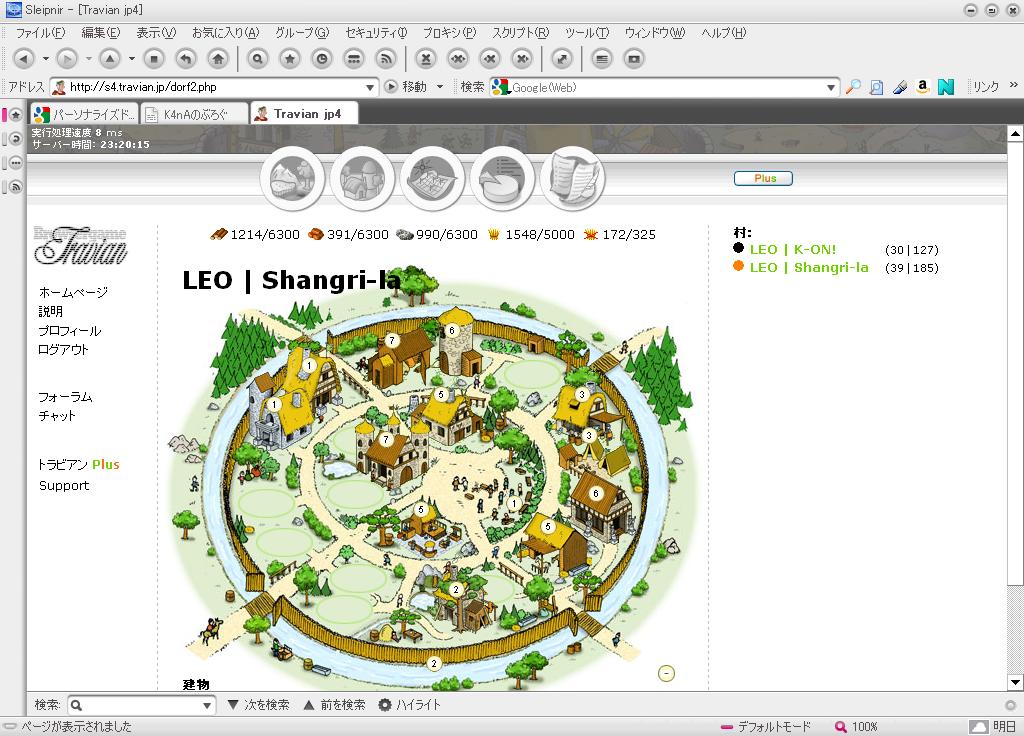Open the Forward button history dropdown arrow
The height and width of the screenshot is (736, 1024).
click(x=89, y=59)
